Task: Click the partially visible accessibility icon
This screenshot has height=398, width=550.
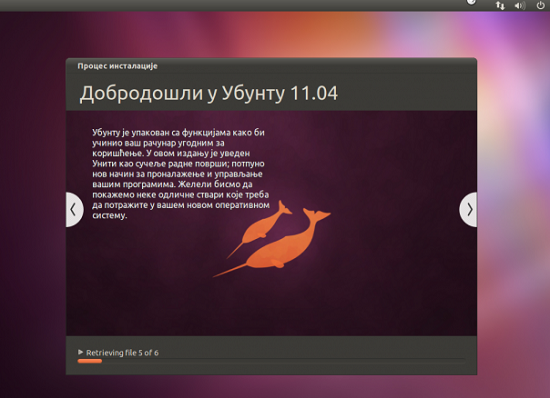Action: click(x=471, y=2)
